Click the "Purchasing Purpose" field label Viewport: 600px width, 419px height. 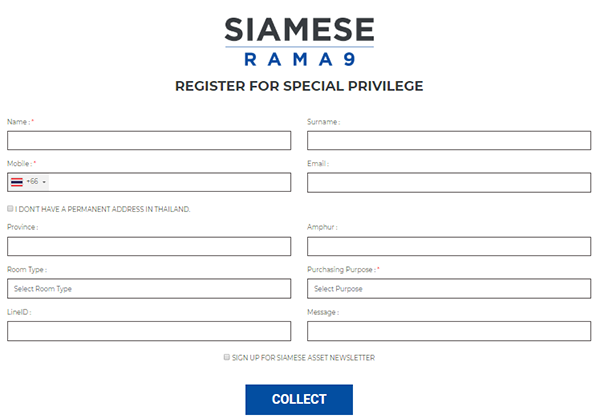point(343,270)
